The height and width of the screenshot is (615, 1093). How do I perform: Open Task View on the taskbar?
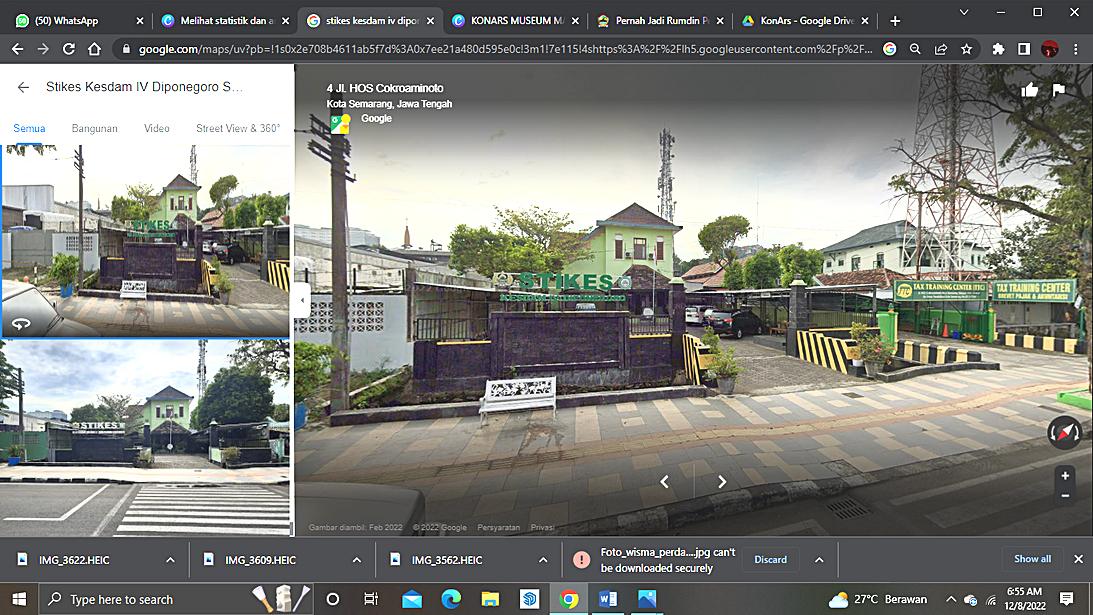(371, 599)
